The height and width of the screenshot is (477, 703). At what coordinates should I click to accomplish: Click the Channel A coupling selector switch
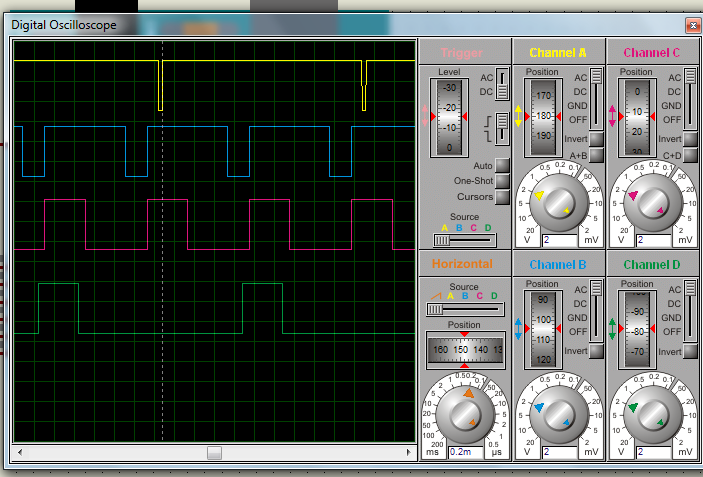[x=596, y=97]
